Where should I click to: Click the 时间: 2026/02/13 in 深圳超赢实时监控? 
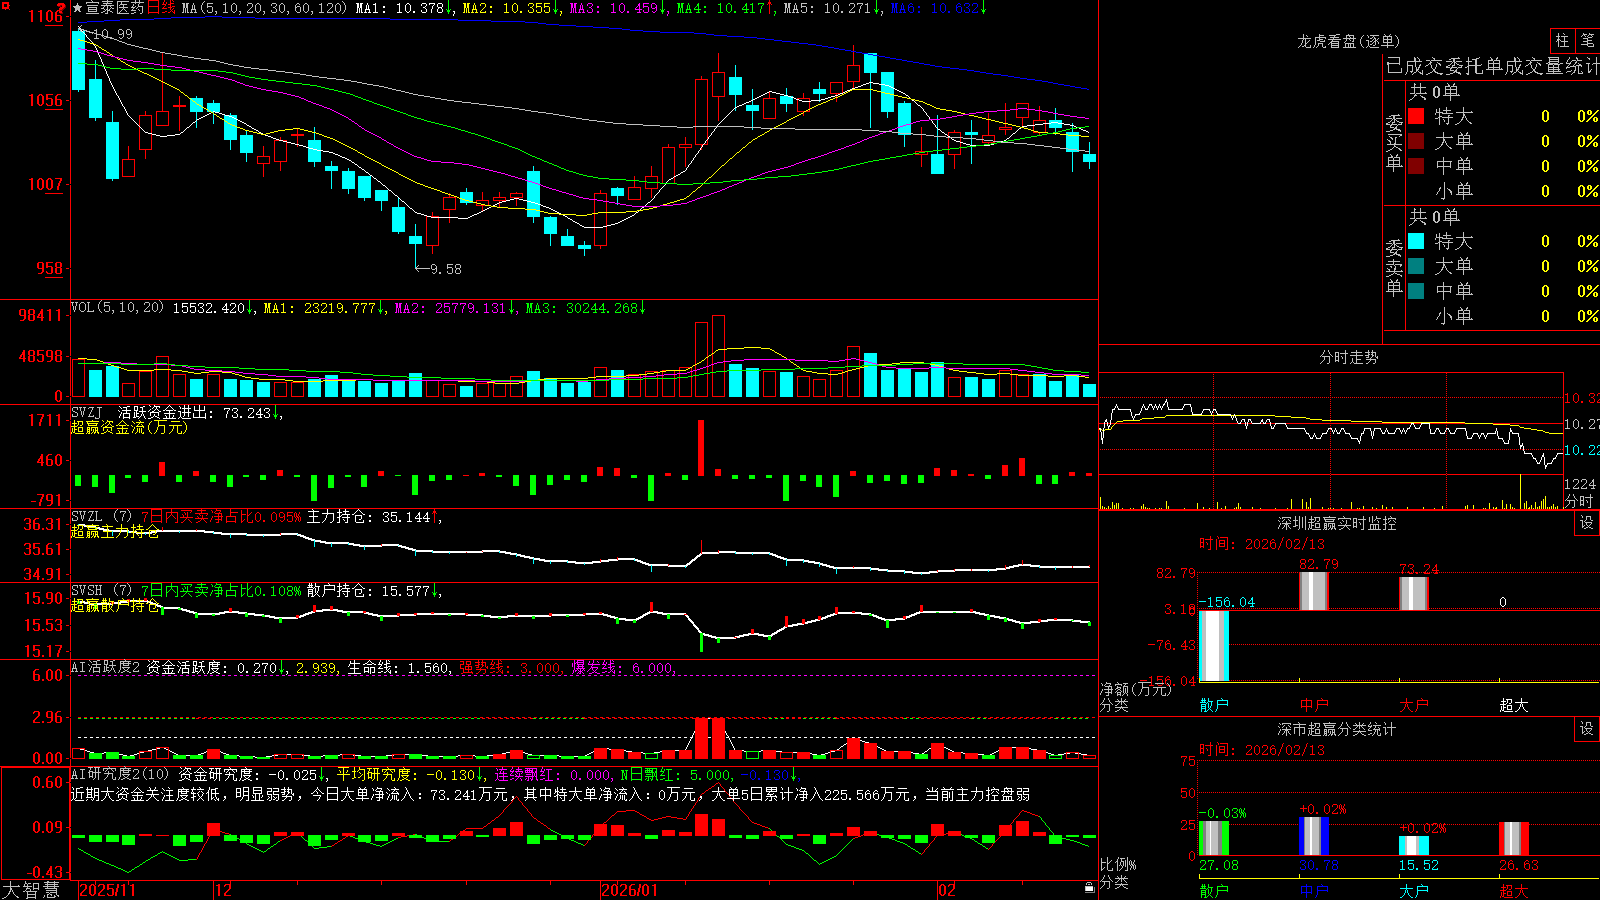[x=1262, y=544]
